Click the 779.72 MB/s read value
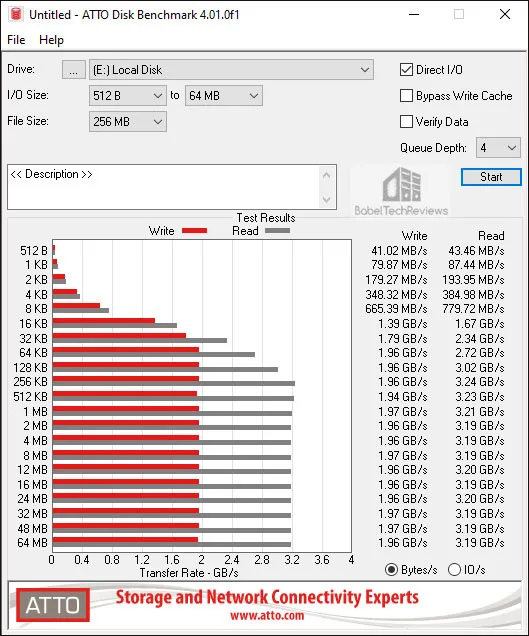Image resolution: width=529 pixels, height=636 pixels. coord(473,309)
